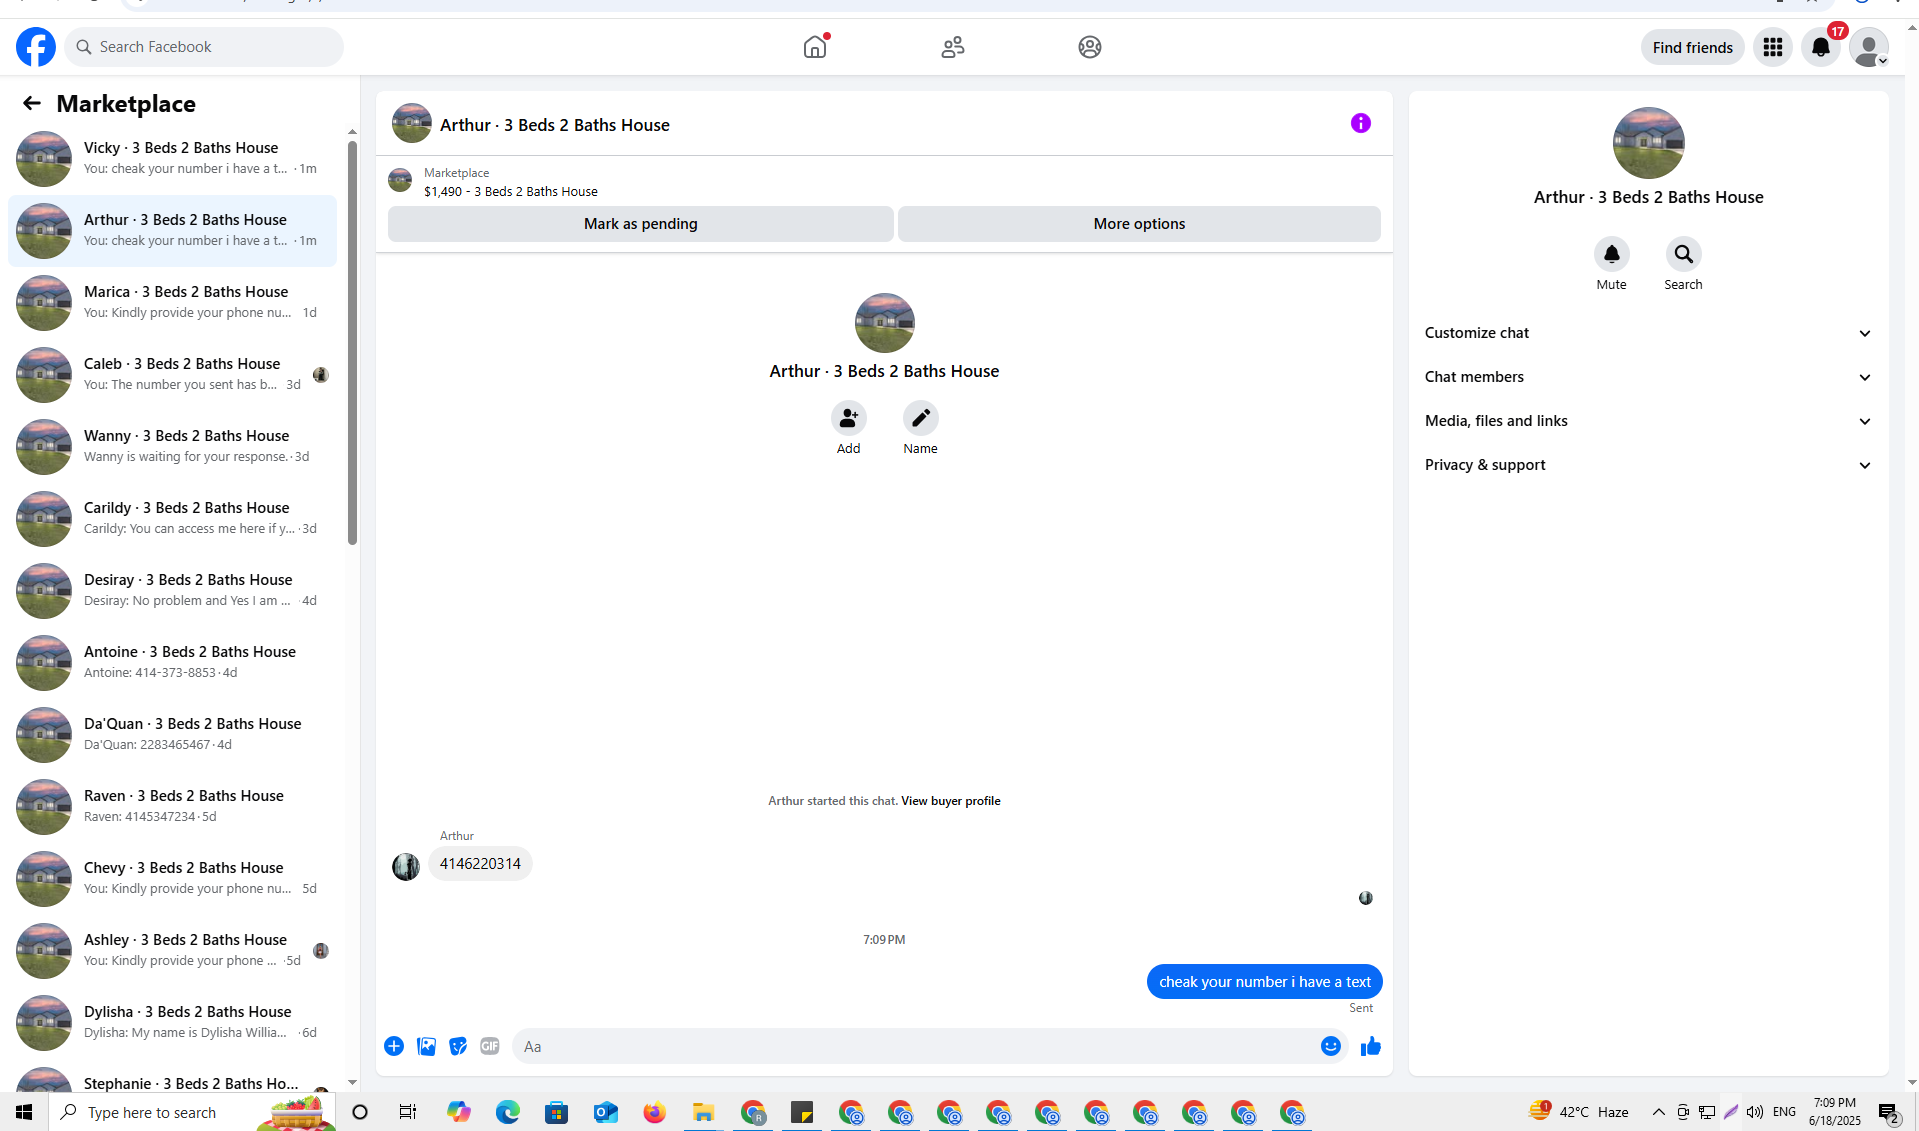Launch Firefox from the taskbar
This screenshot has height=1131, width=1919.
point(655,1112)
